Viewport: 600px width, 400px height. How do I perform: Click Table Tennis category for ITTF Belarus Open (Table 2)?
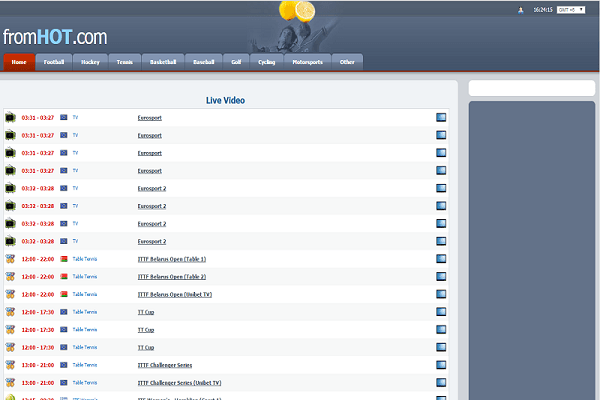pyautogui.click(x=85, y=277)
